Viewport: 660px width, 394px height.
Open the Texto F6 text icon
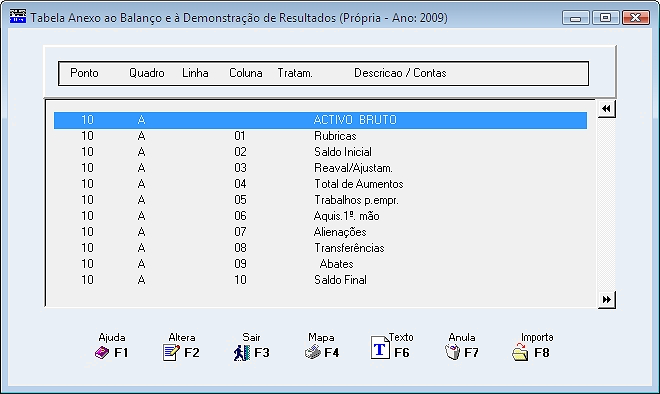pos(380,347)
